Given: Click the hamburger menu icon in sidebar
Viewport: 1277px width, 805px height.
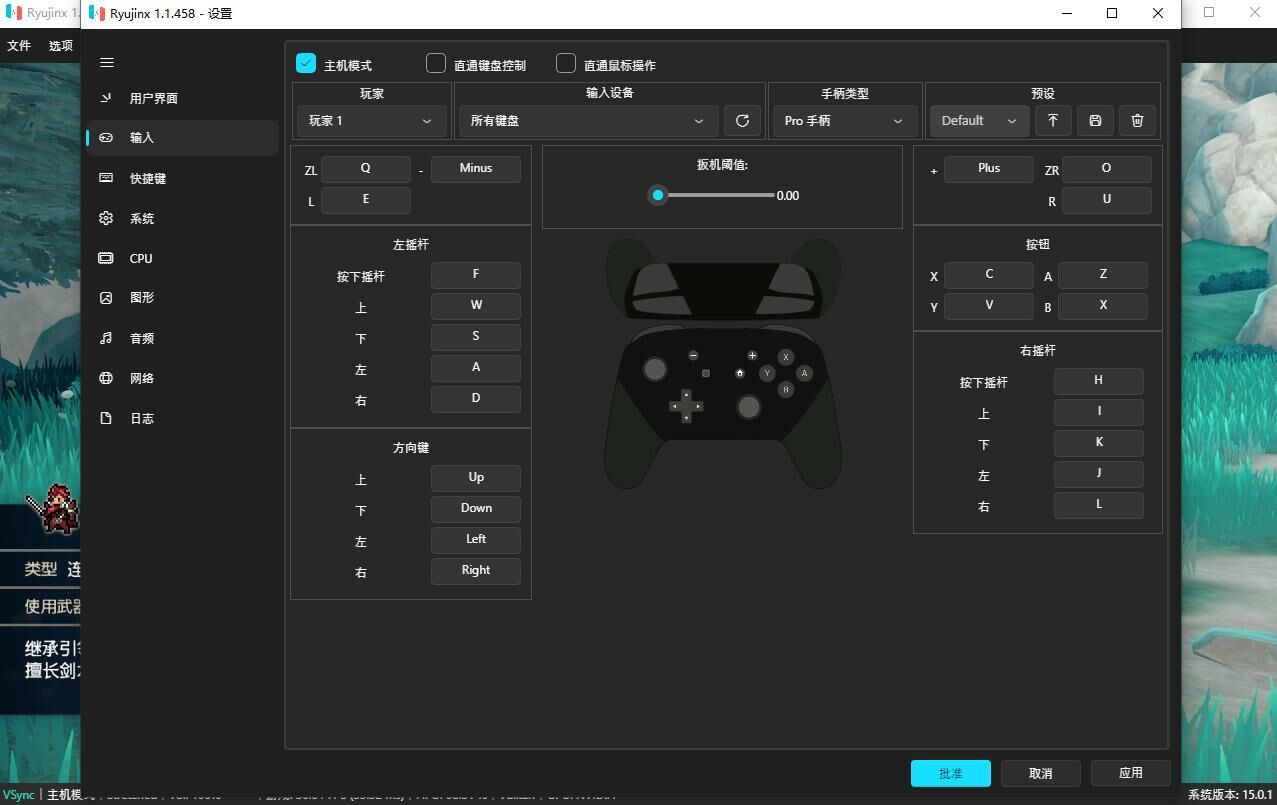Looking at the screenshot, I should 107,63.
